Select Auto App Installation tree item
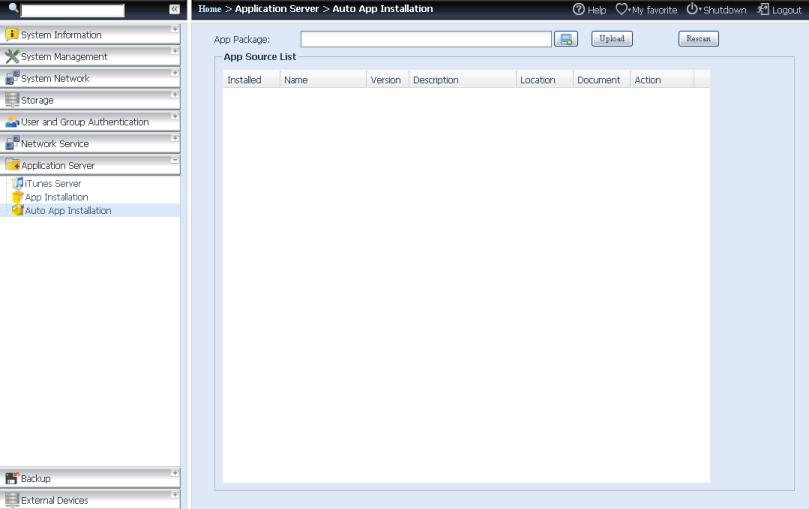 68,210
